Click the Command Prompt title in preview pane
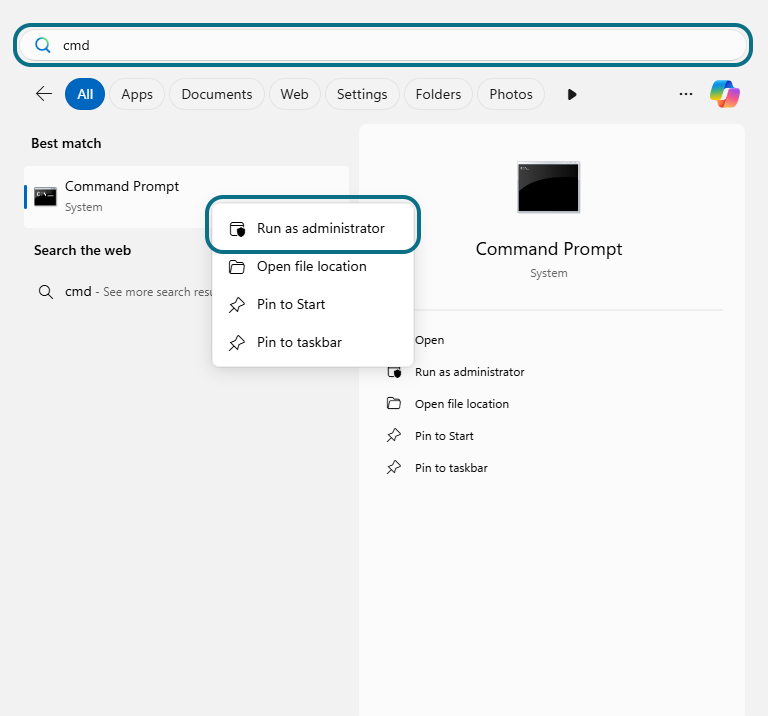This screenshot has height=716, width=768. pos(549,249)
